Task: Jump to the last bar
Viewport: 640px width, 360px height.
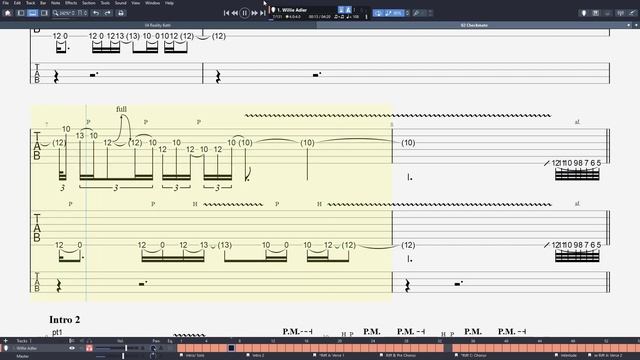Action: [262, 13]
